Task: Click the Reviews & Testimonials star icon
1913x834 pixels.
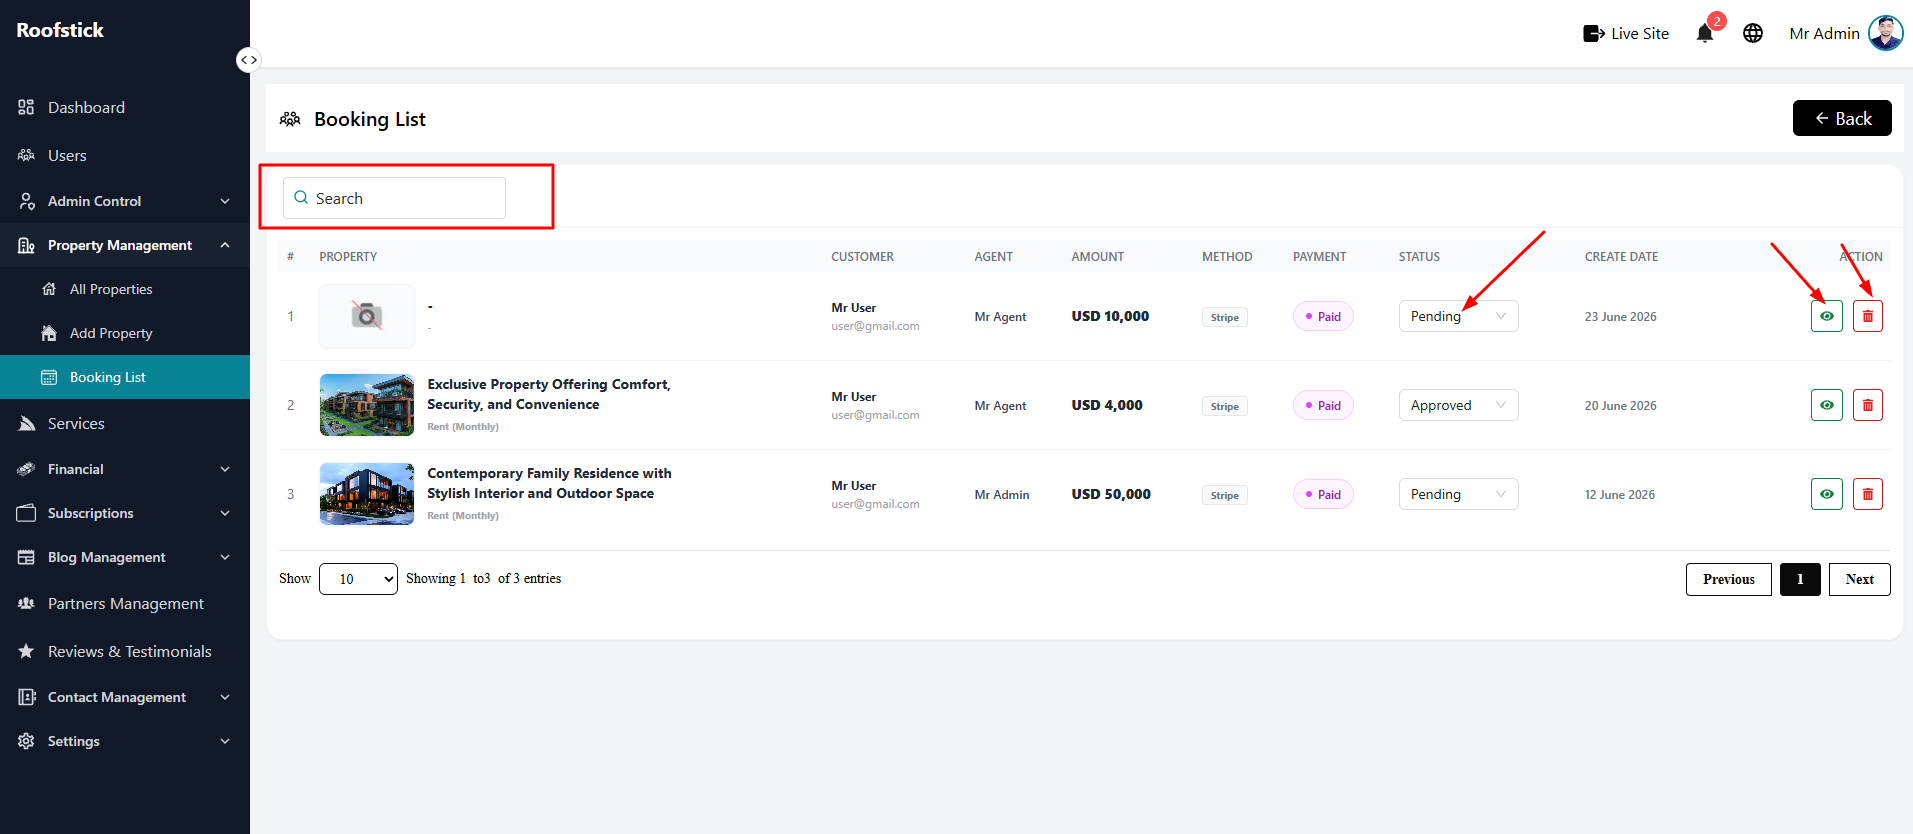Action: [x=26, y=651]
